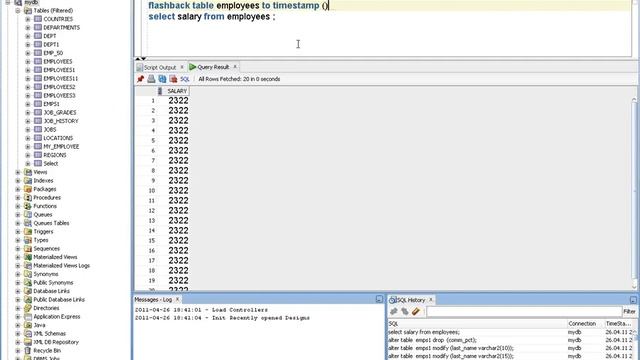Sort by the SALARY column header
The height and width of the screenshot is (360, 640).
pos(173,91)
